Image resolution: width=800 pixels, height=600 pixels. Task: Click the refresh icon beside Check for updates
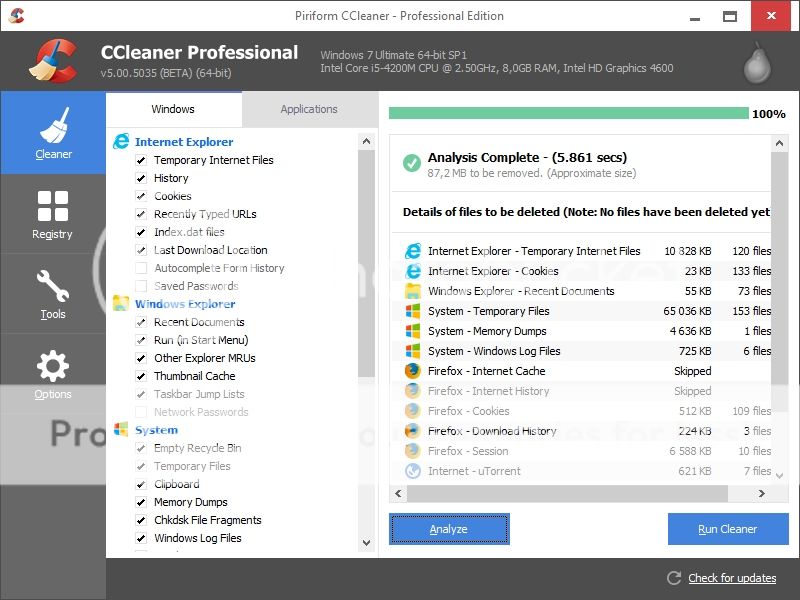[x=674, y=578]
